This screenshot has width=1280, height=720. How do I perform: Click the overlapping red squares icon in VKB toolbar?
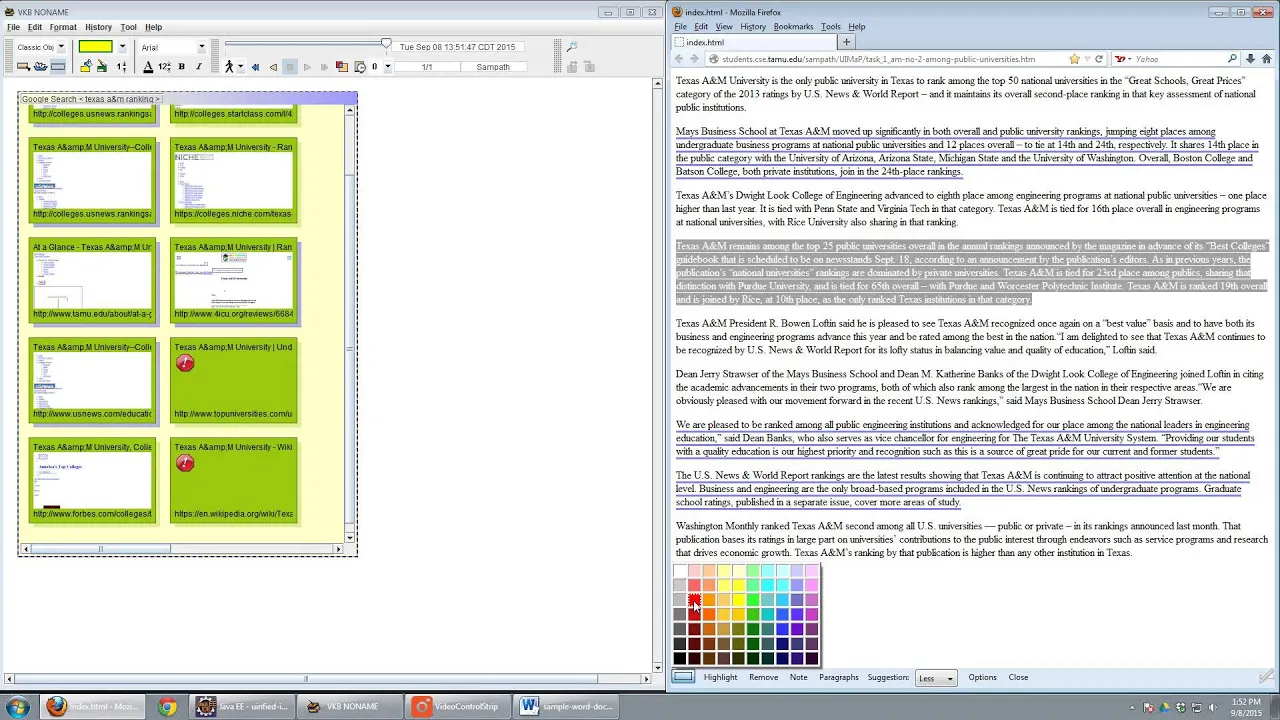click(x=342, y=67)
